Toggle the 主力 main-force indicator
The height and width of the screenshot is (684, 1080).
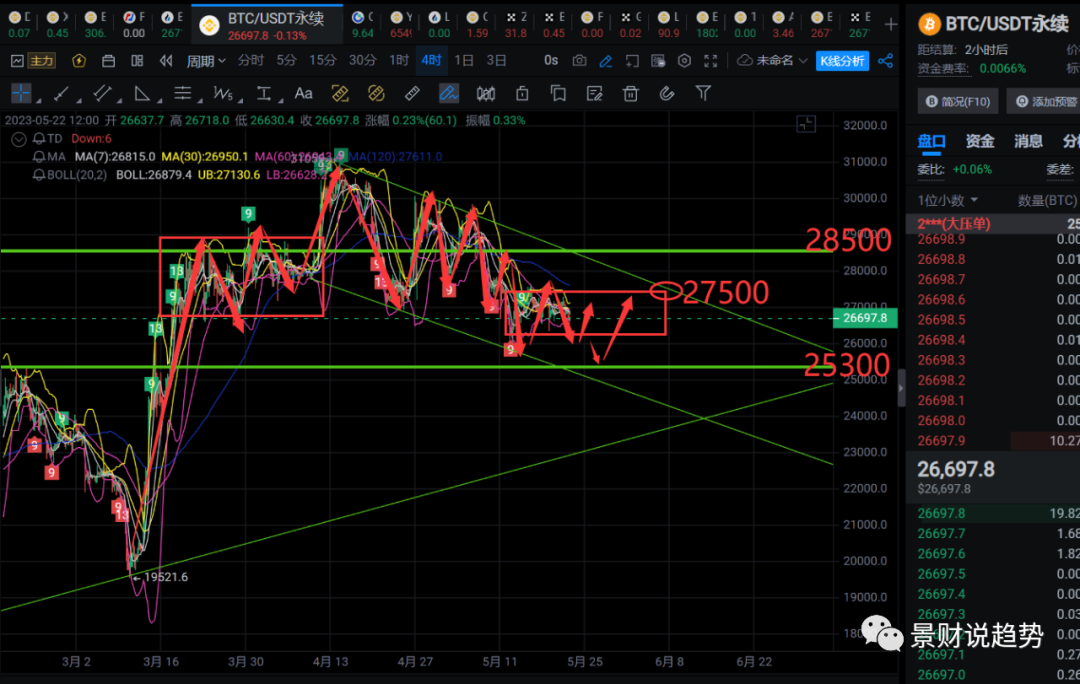pos(41,61)
